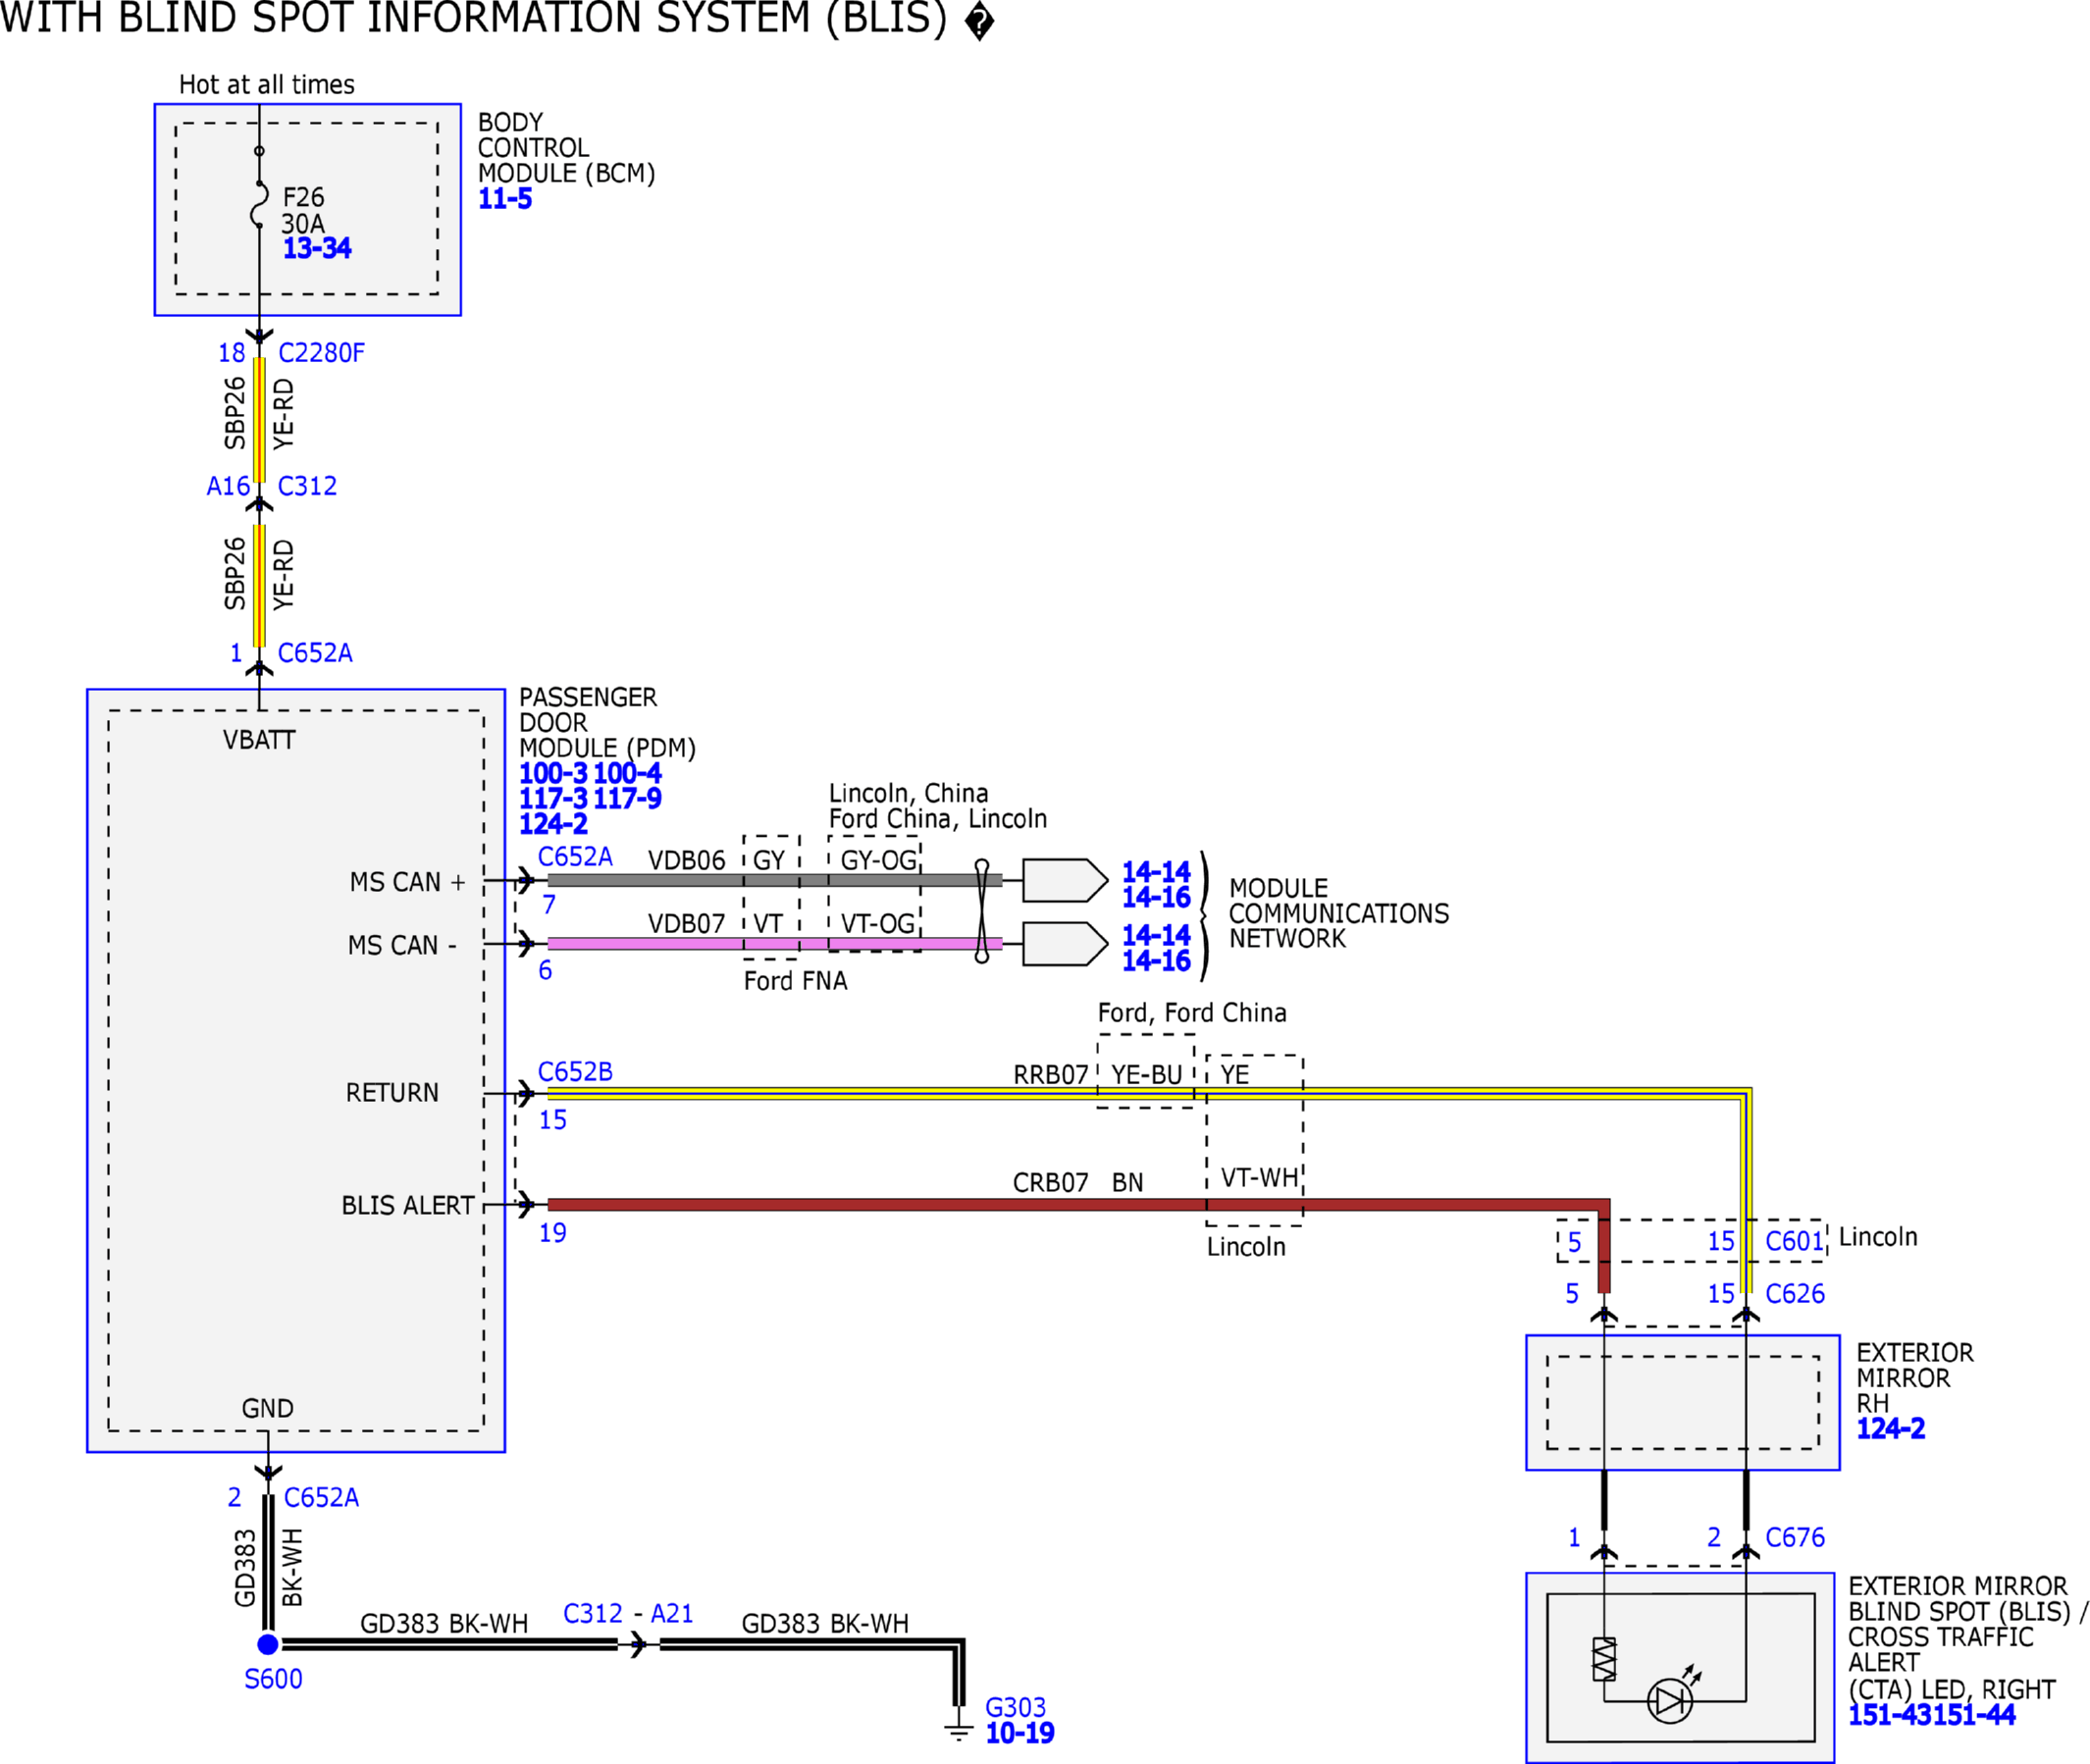Open link 151-44 under the CTA LED, Right label
The height and width of the screenshot is (1764, 2090).
coord(1973,1715)
